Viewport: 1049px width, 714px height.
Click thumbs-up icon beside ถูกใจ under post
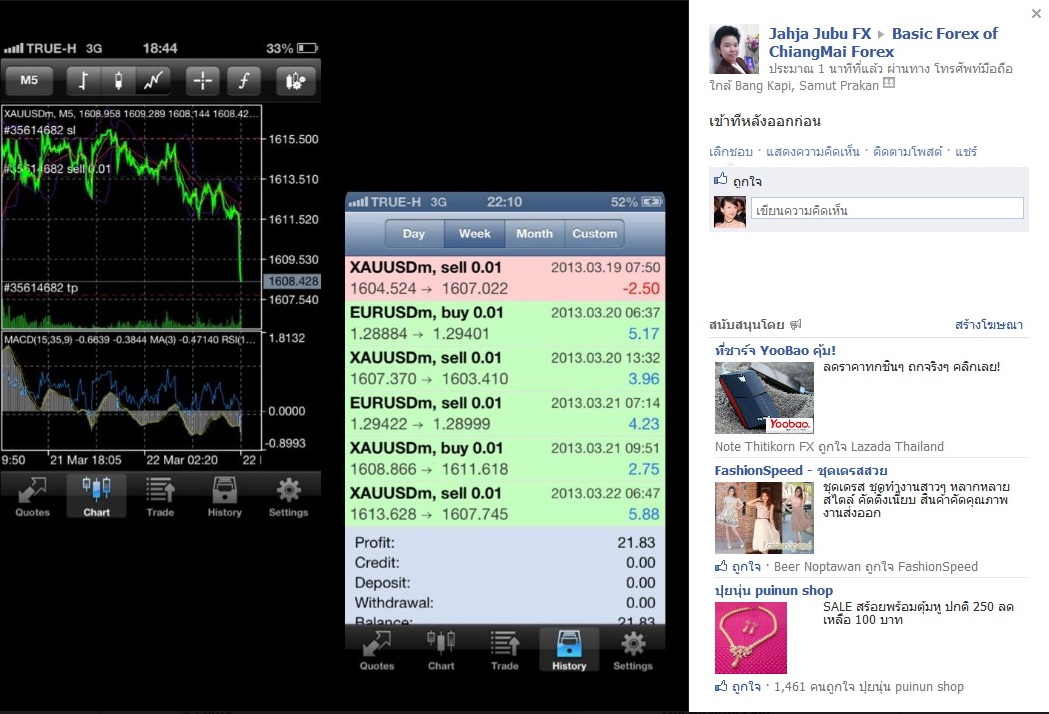click(x=721, y=179)
